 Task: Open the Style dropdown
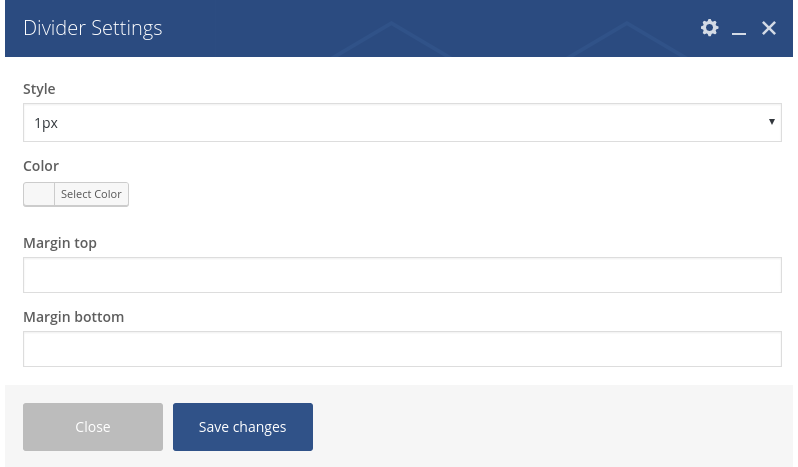click(x=400, y=122)
